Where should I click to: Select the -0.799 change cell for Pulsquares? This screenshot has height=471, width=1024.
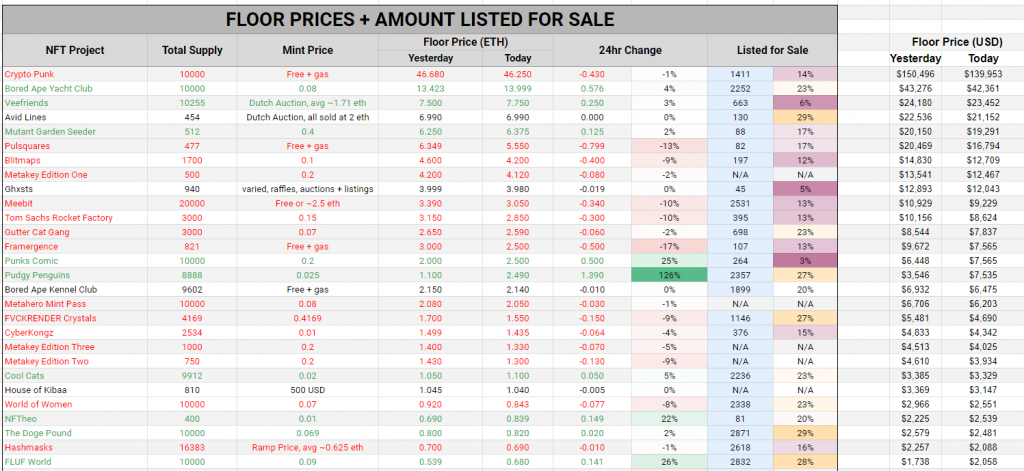pyautogui.click(x=592, y=146)
